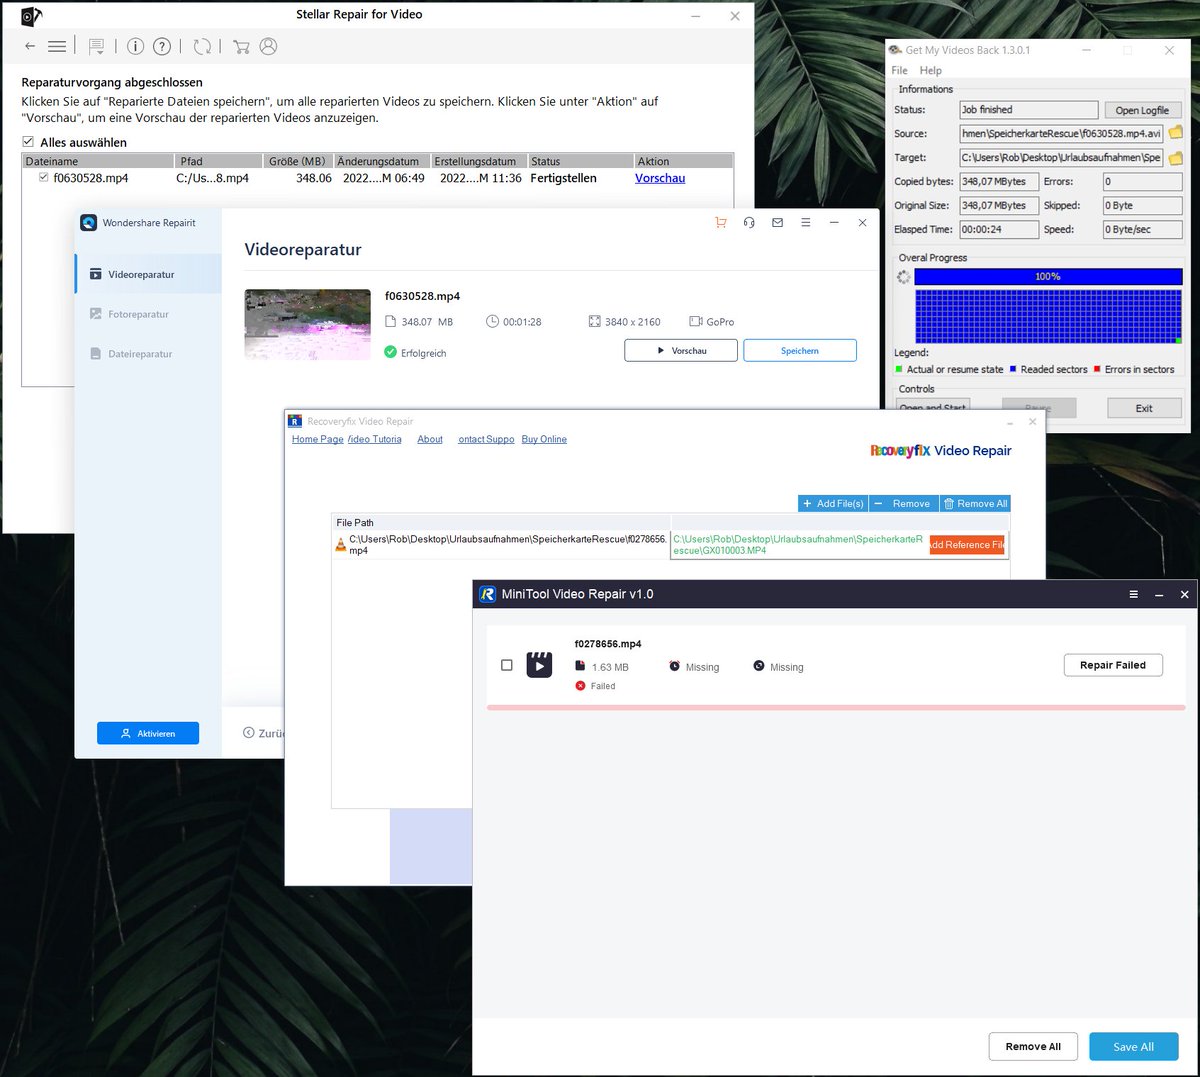Screen dimensions: 1200x1077
Task: Click the Repairit mail feedback icon
Action: pyautogui.click(x=777, y=223)
